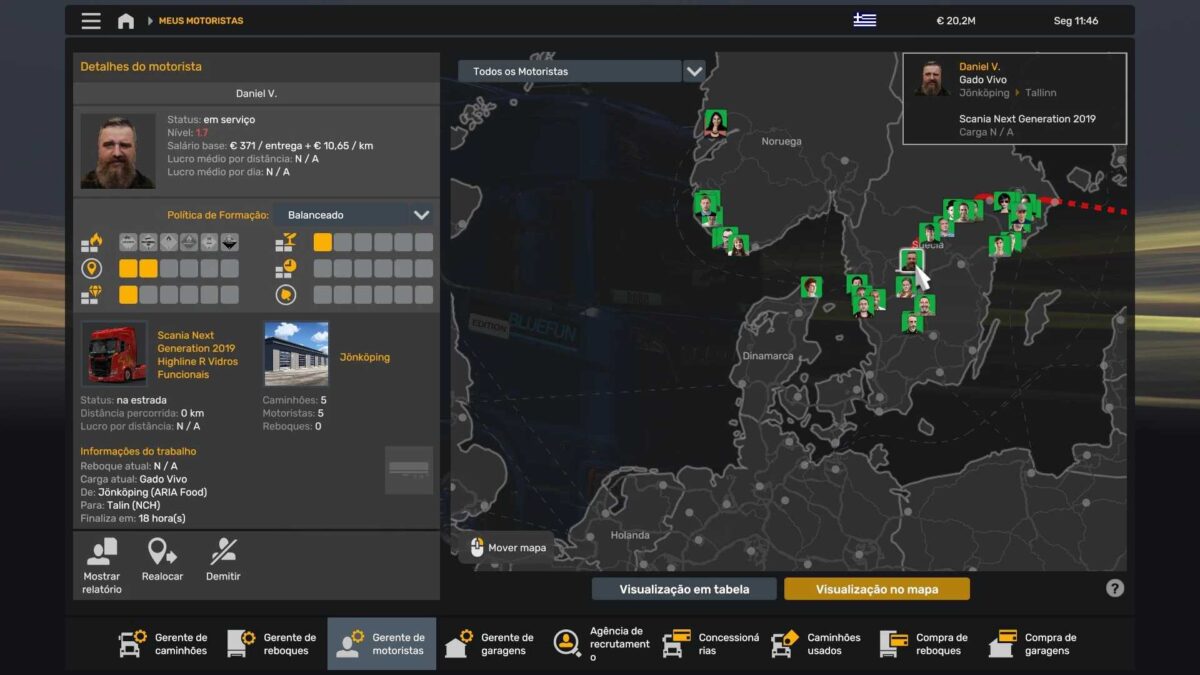Open the Gerente de garagens tab
1200x675 pixels.
[x=490, y=644]
